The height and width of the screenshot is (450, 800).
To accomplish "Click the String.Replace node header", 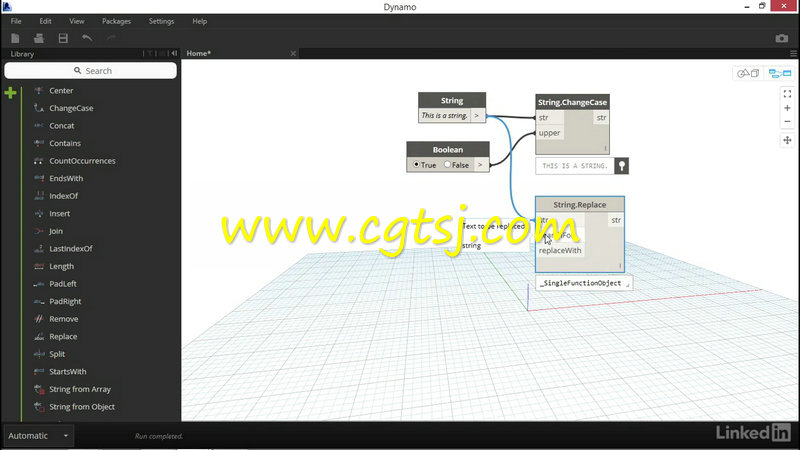I will click(x=580, y=205).
